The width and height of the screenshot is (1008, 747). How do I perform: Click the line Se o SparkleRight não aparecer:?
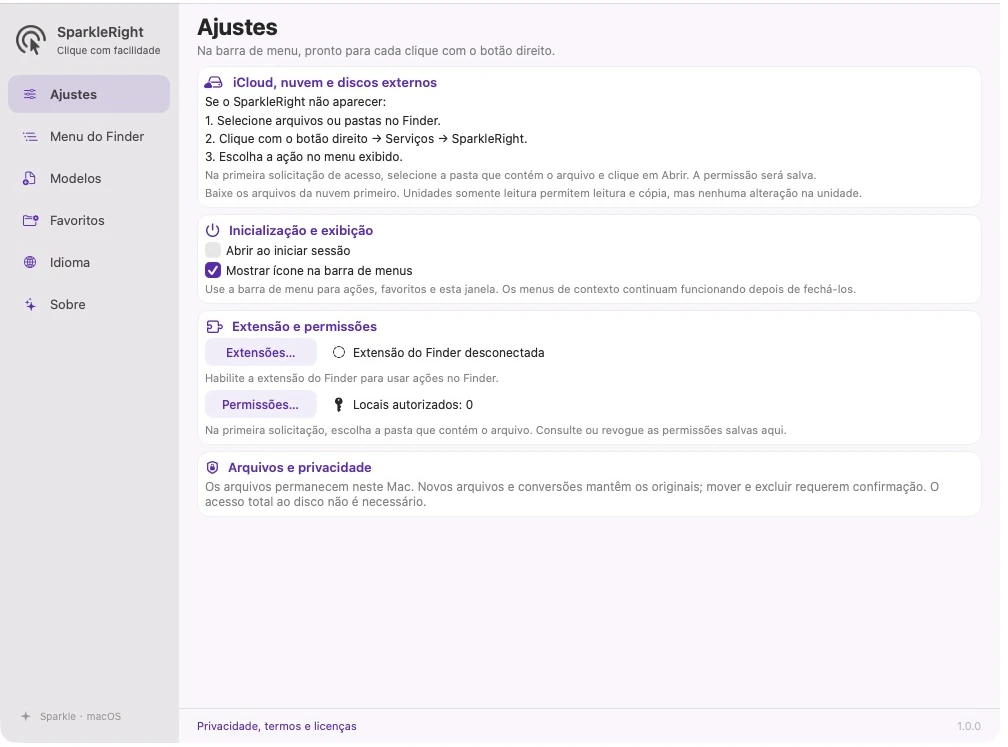tap(296, 102)
